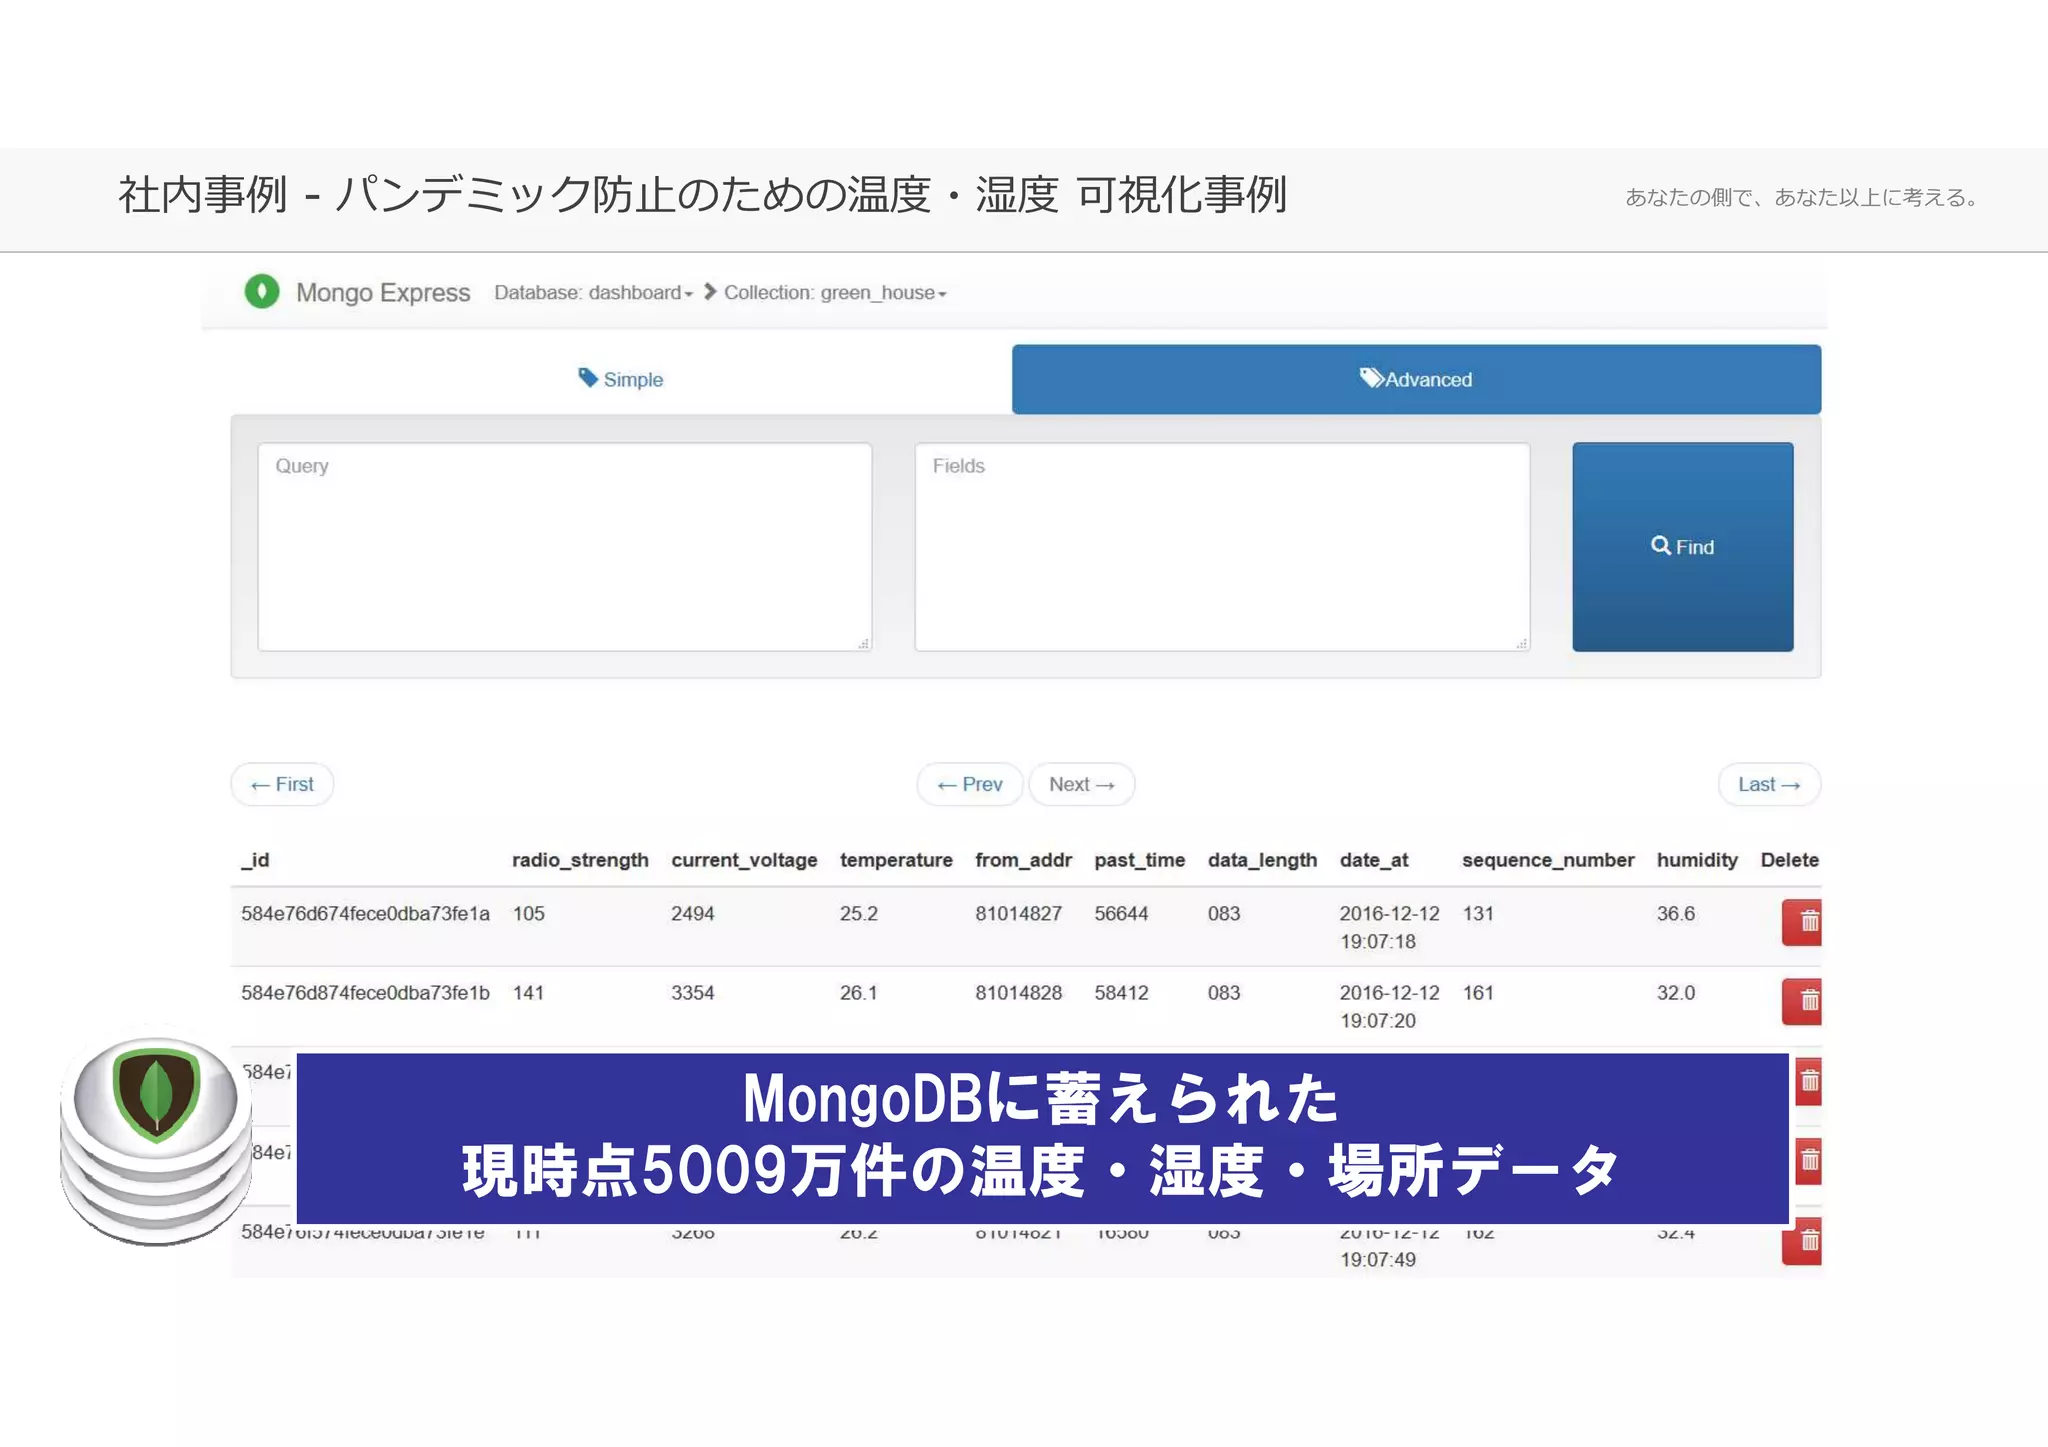Click the MongoDB shield database icon
2048x1447 pixels.
[x=156, y=1092]
